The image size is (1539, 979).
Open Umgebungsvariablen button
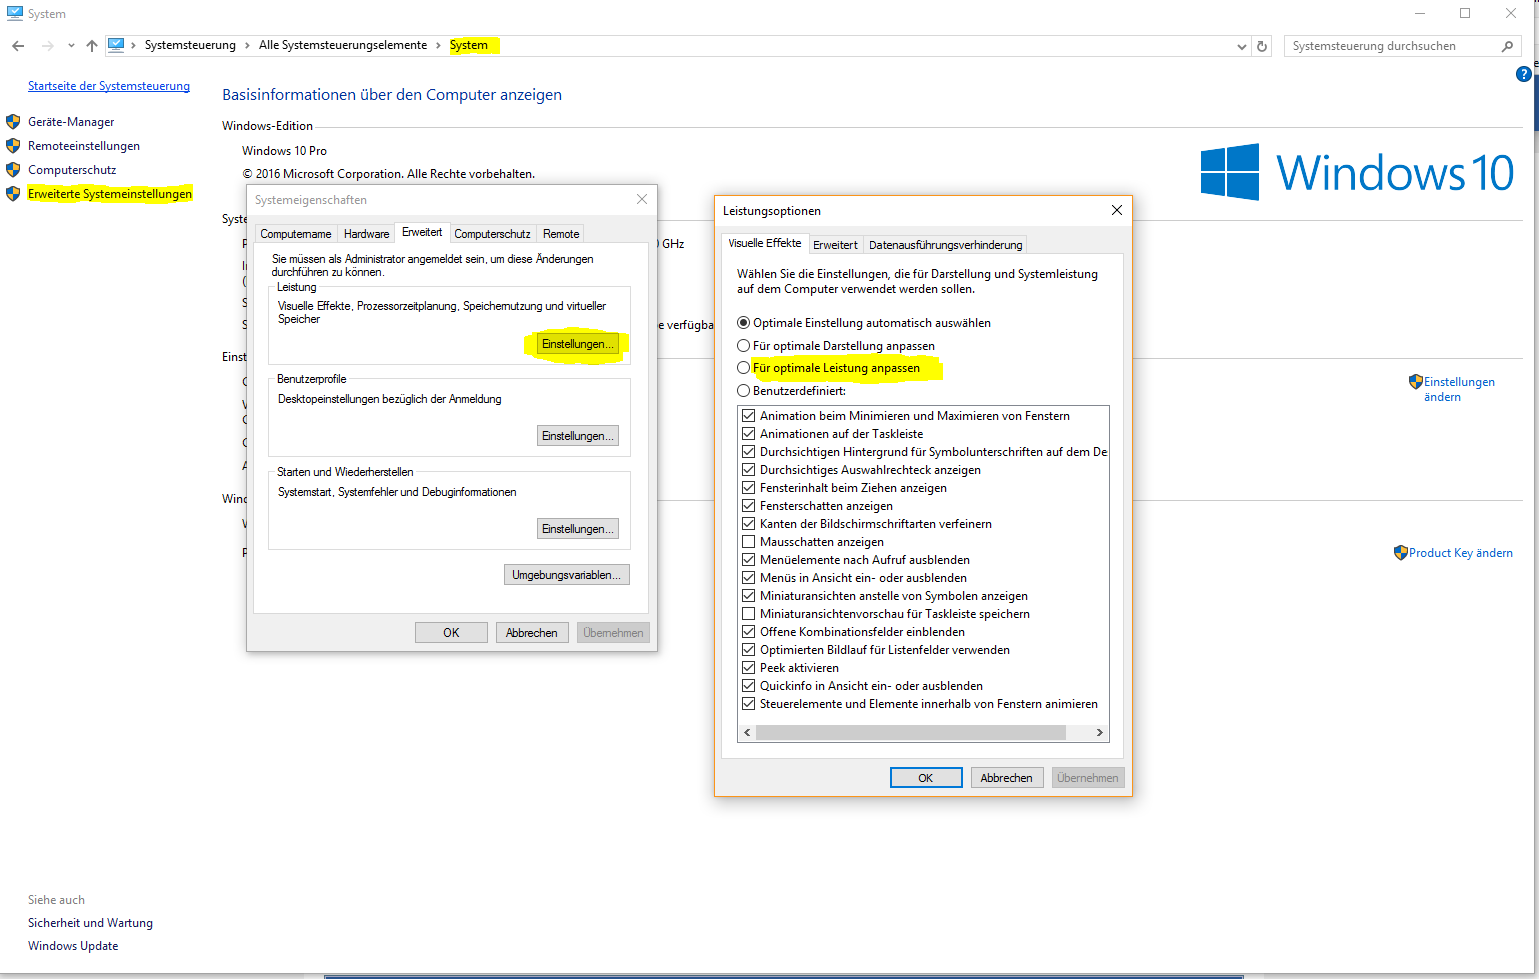tap(567, 575)
